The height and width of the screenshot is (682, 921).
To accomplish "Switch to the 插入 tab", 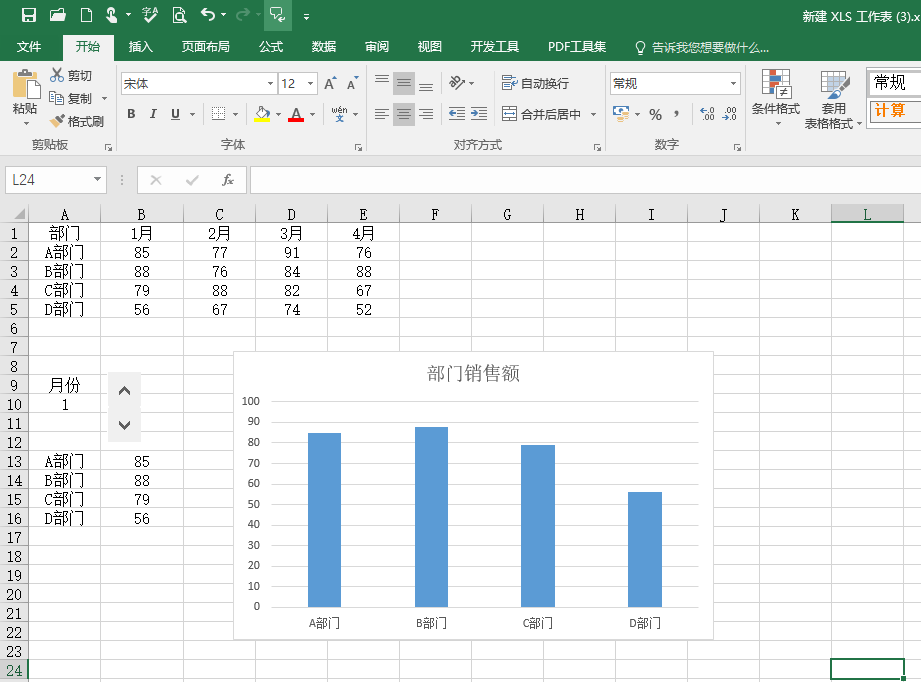I will [x=140, y=46].
